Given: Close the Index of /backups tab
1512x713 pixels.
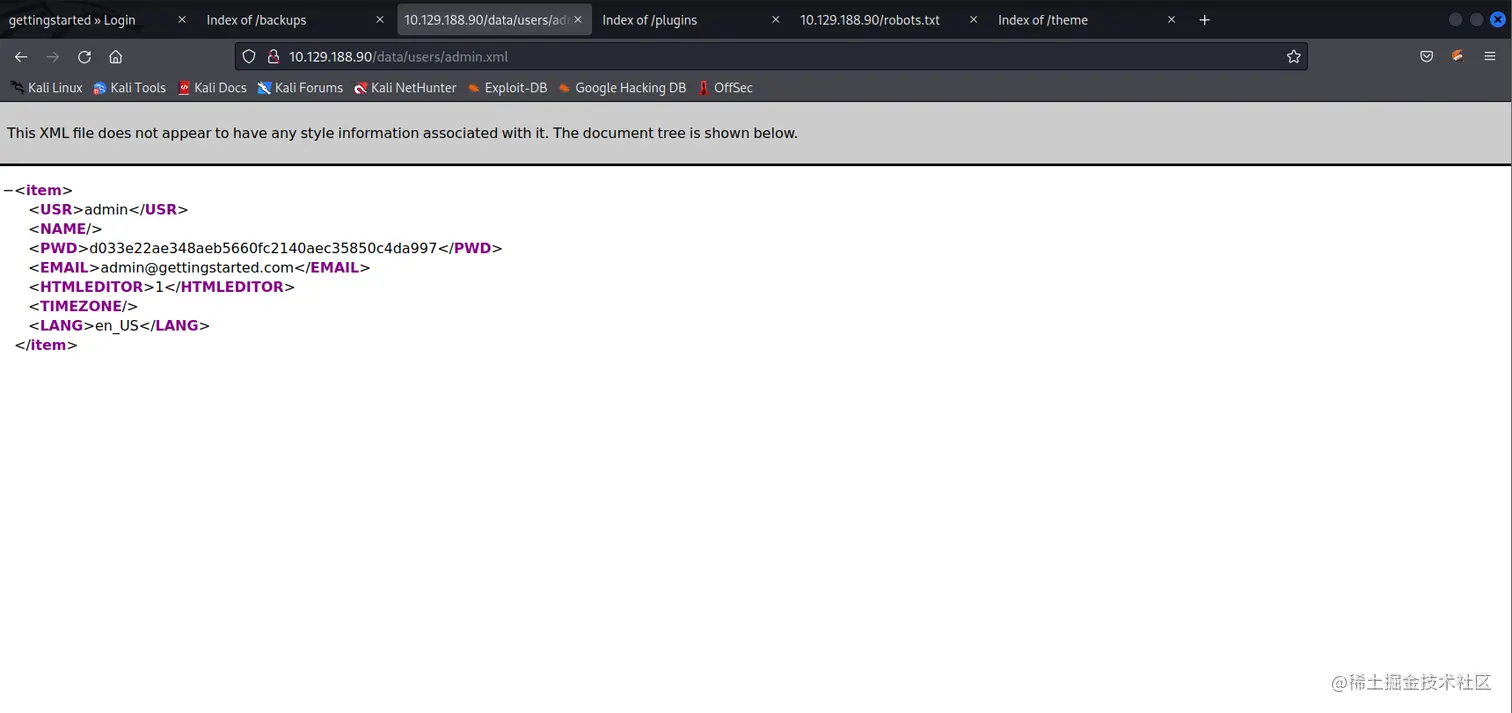Looking at the screenshot, I should coord(380,20).
